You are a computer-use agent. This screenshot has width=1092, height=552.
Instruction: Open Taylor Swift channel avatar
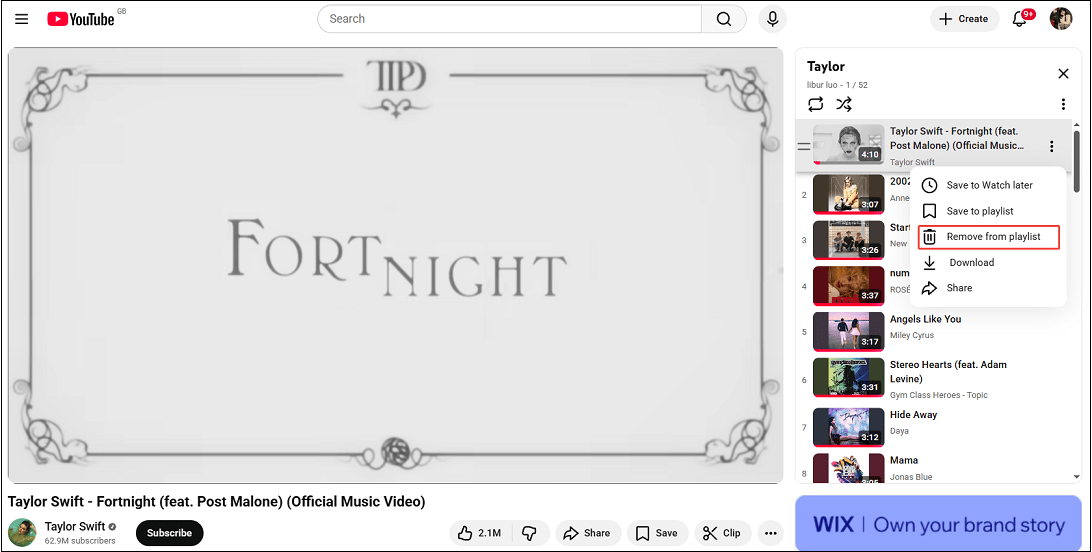pyautogui.click(x=22, y=533)
